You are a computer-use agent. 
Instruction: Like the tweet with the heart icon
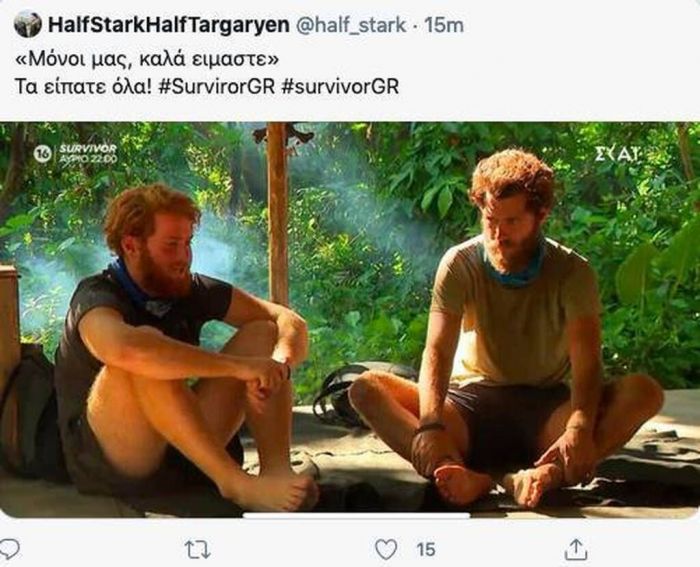386,549
